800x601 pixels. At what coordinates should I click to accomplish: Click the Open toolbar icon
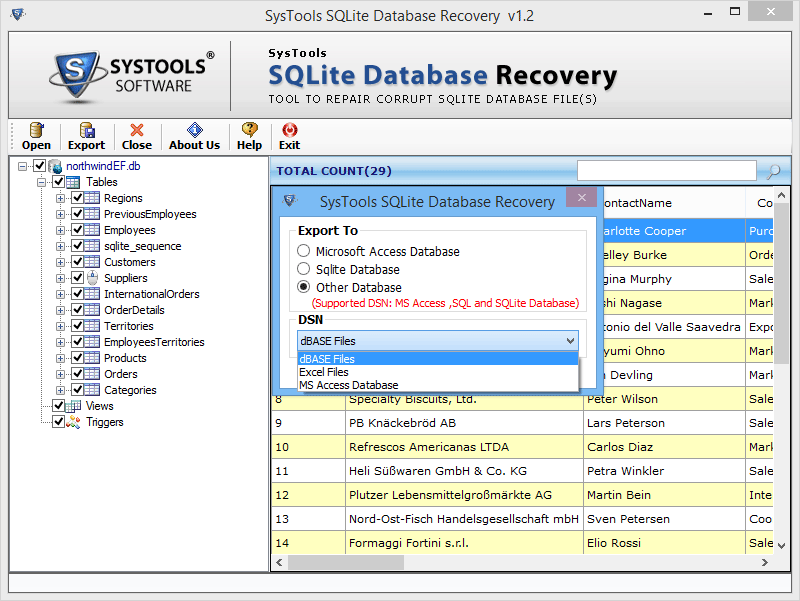click(36, 130)
